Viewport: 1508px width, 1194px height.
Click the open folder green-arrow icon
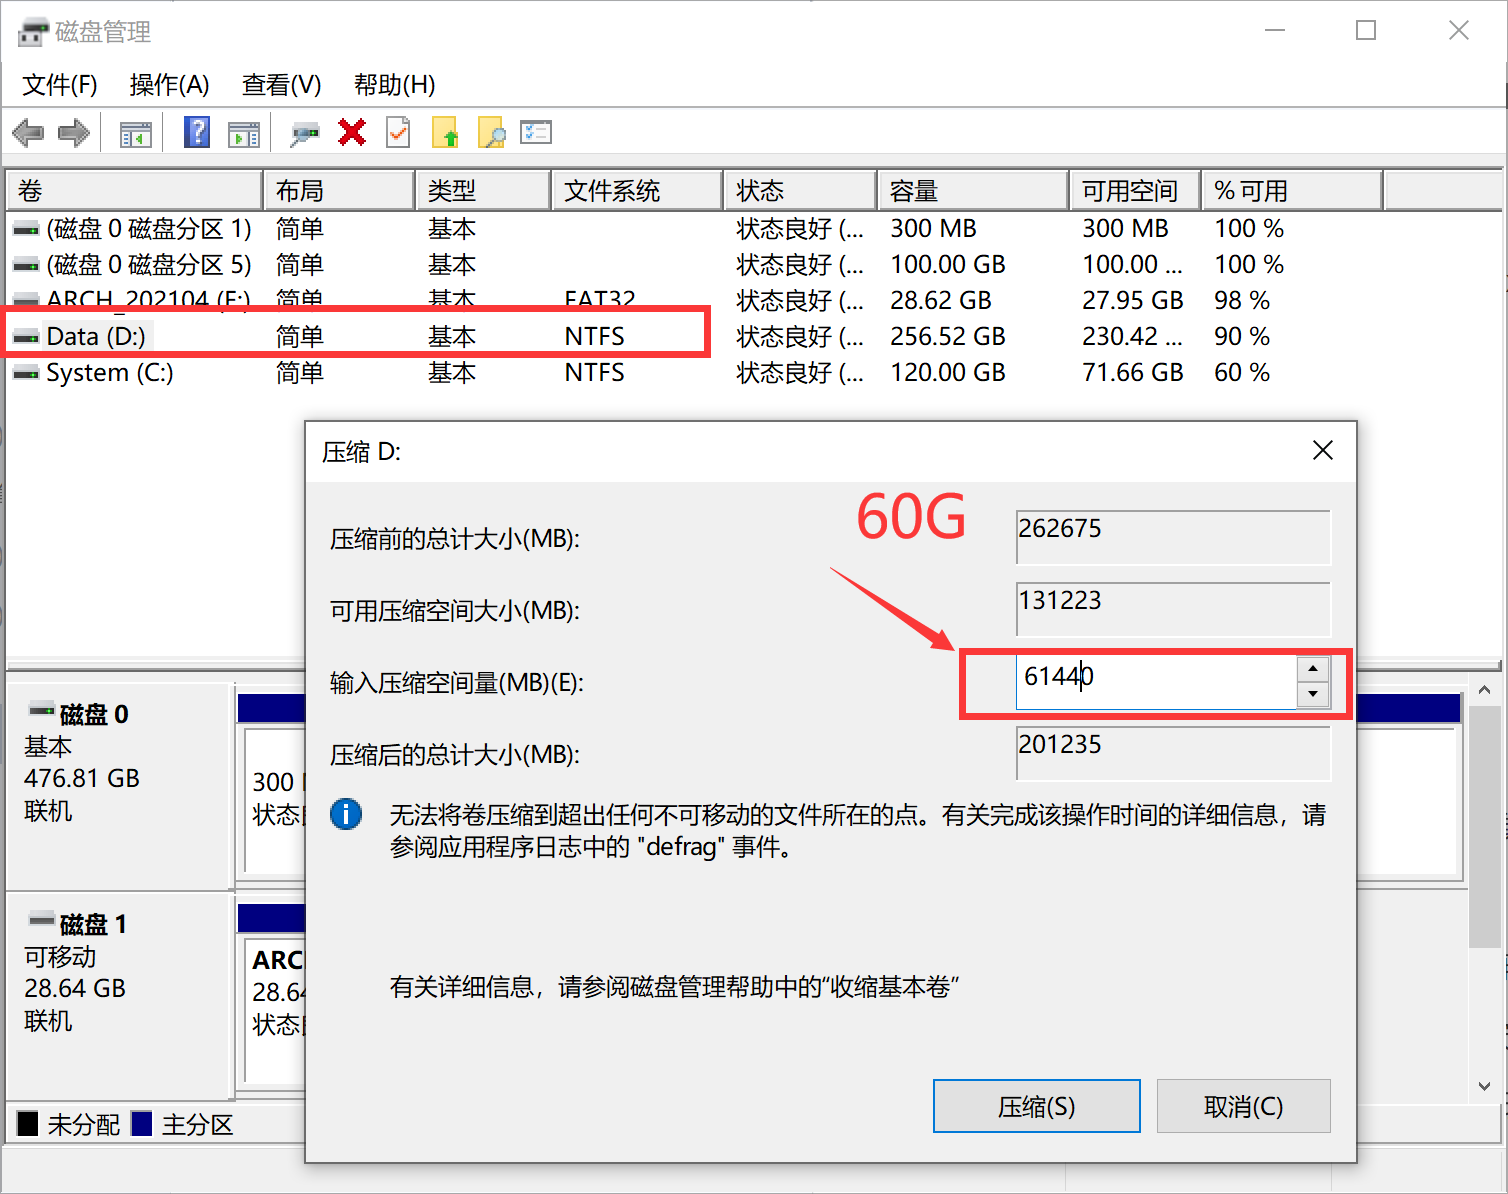[445, 133]
